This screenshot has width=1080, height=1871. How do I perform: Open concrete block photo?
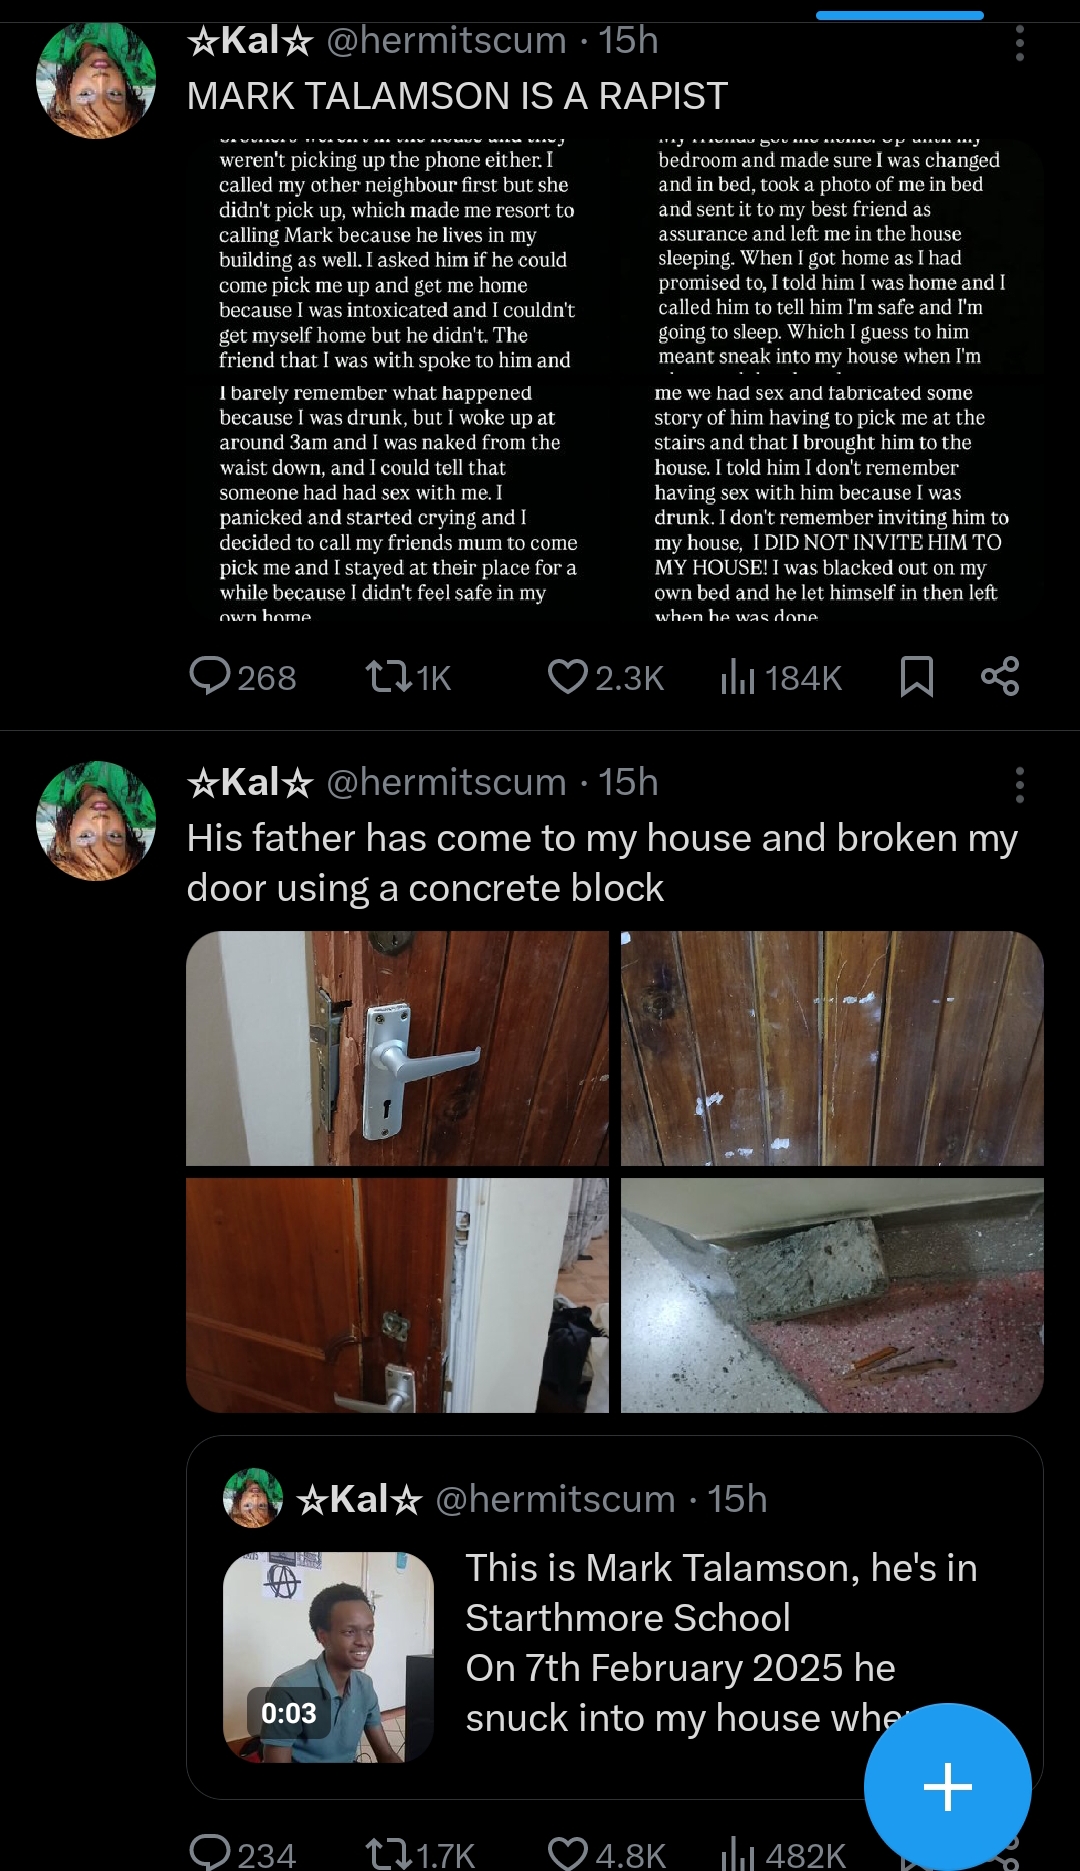pos(832,1295)
